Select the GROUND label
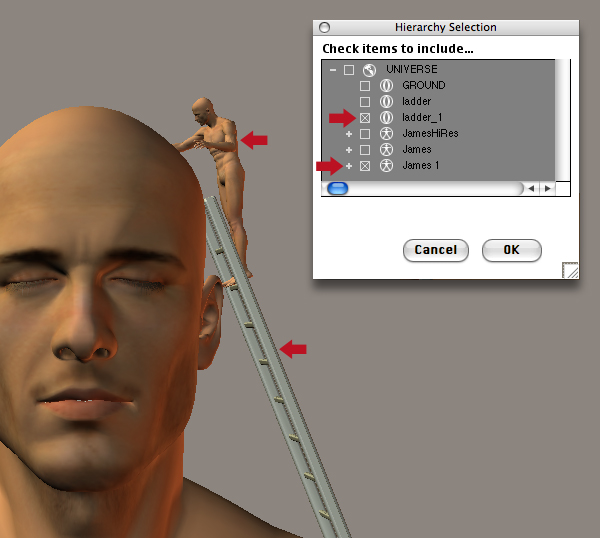Screen dimensions: 600x538 (x=424, y=85)
